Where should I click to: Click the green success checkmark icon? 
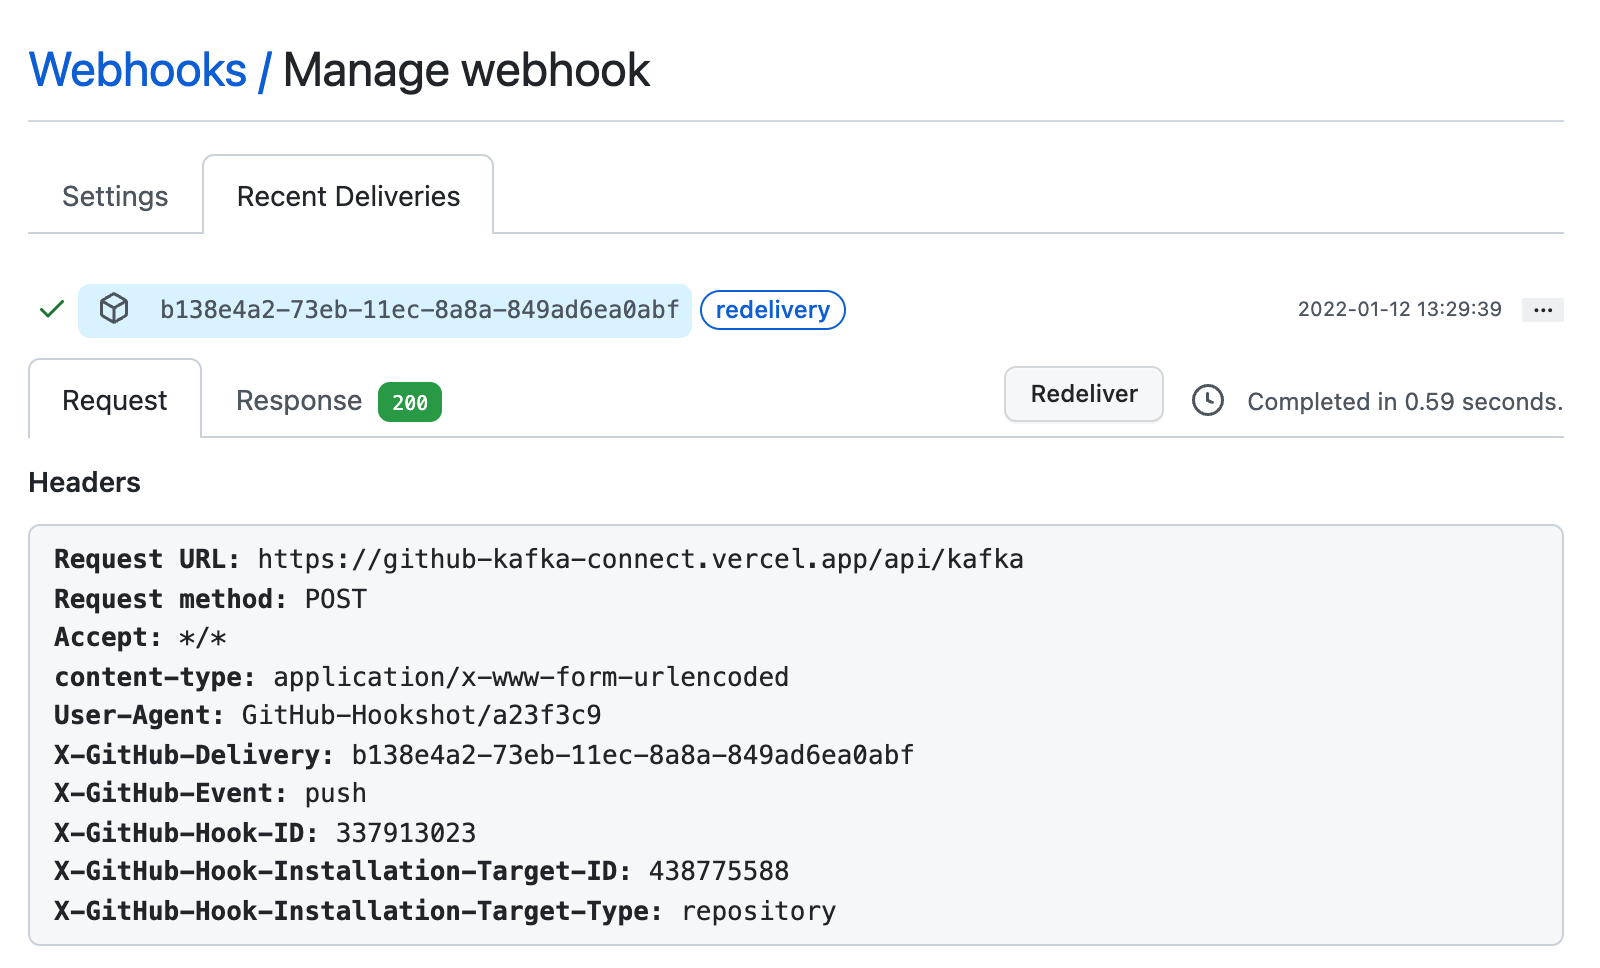(50, 310)
